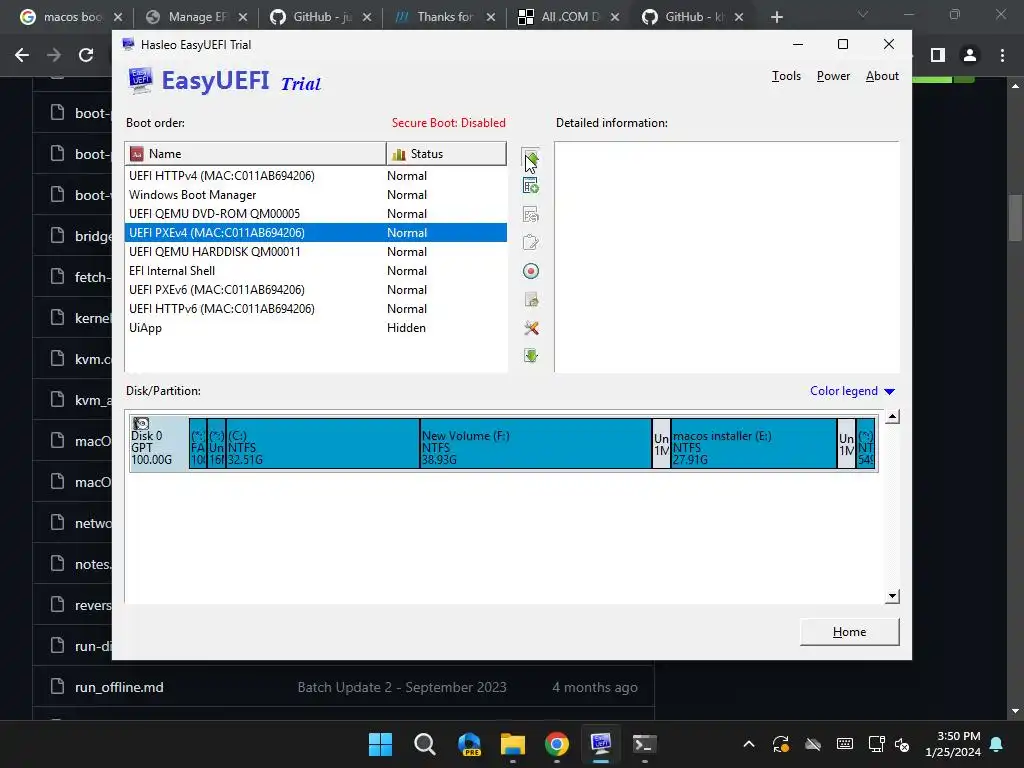Open taskbar Search
This screenshot has height=768, width=1024.
point(424,744)
